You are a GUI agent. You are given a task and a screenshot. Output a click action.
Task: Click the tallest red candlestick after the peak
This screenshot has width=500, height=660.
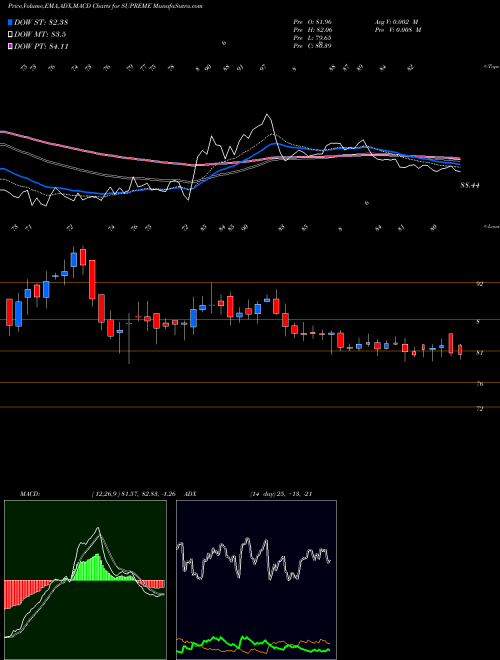92,279
